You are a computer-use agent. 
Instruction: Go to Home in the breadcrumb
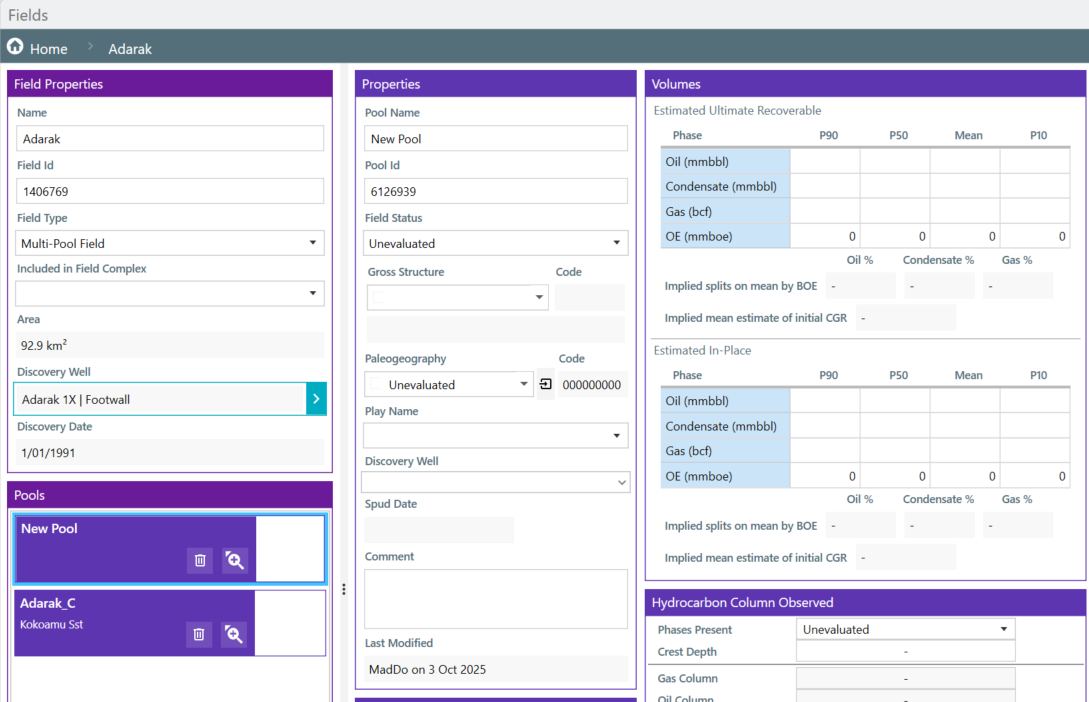tap(49, 49)
